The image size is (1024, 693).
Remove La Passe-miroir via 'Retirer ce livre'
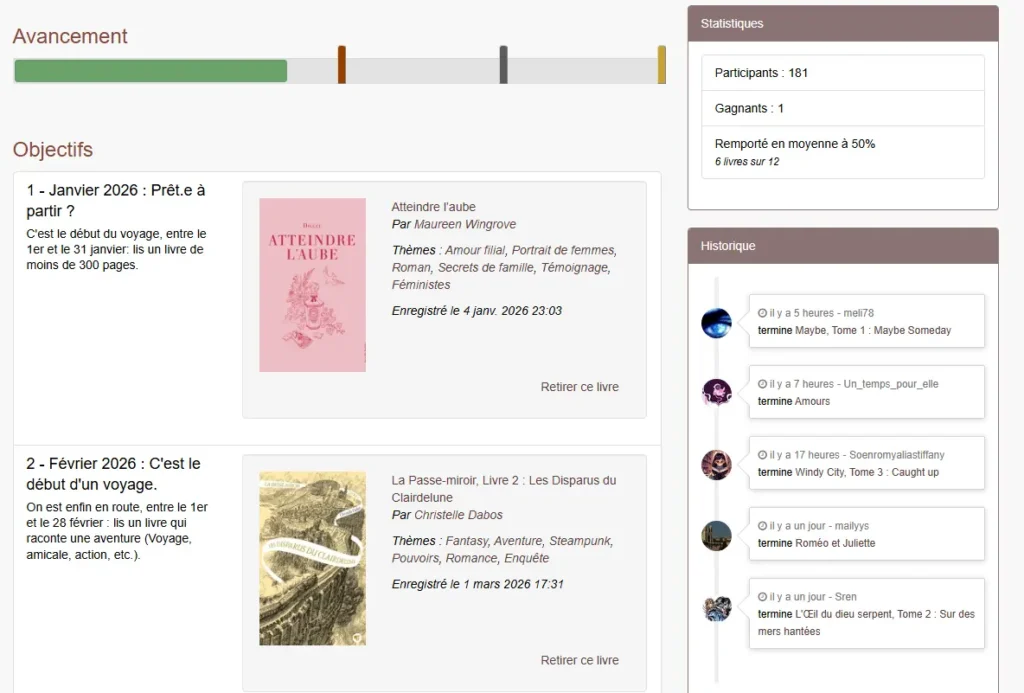pyautogui.click(x=579, y=660)
